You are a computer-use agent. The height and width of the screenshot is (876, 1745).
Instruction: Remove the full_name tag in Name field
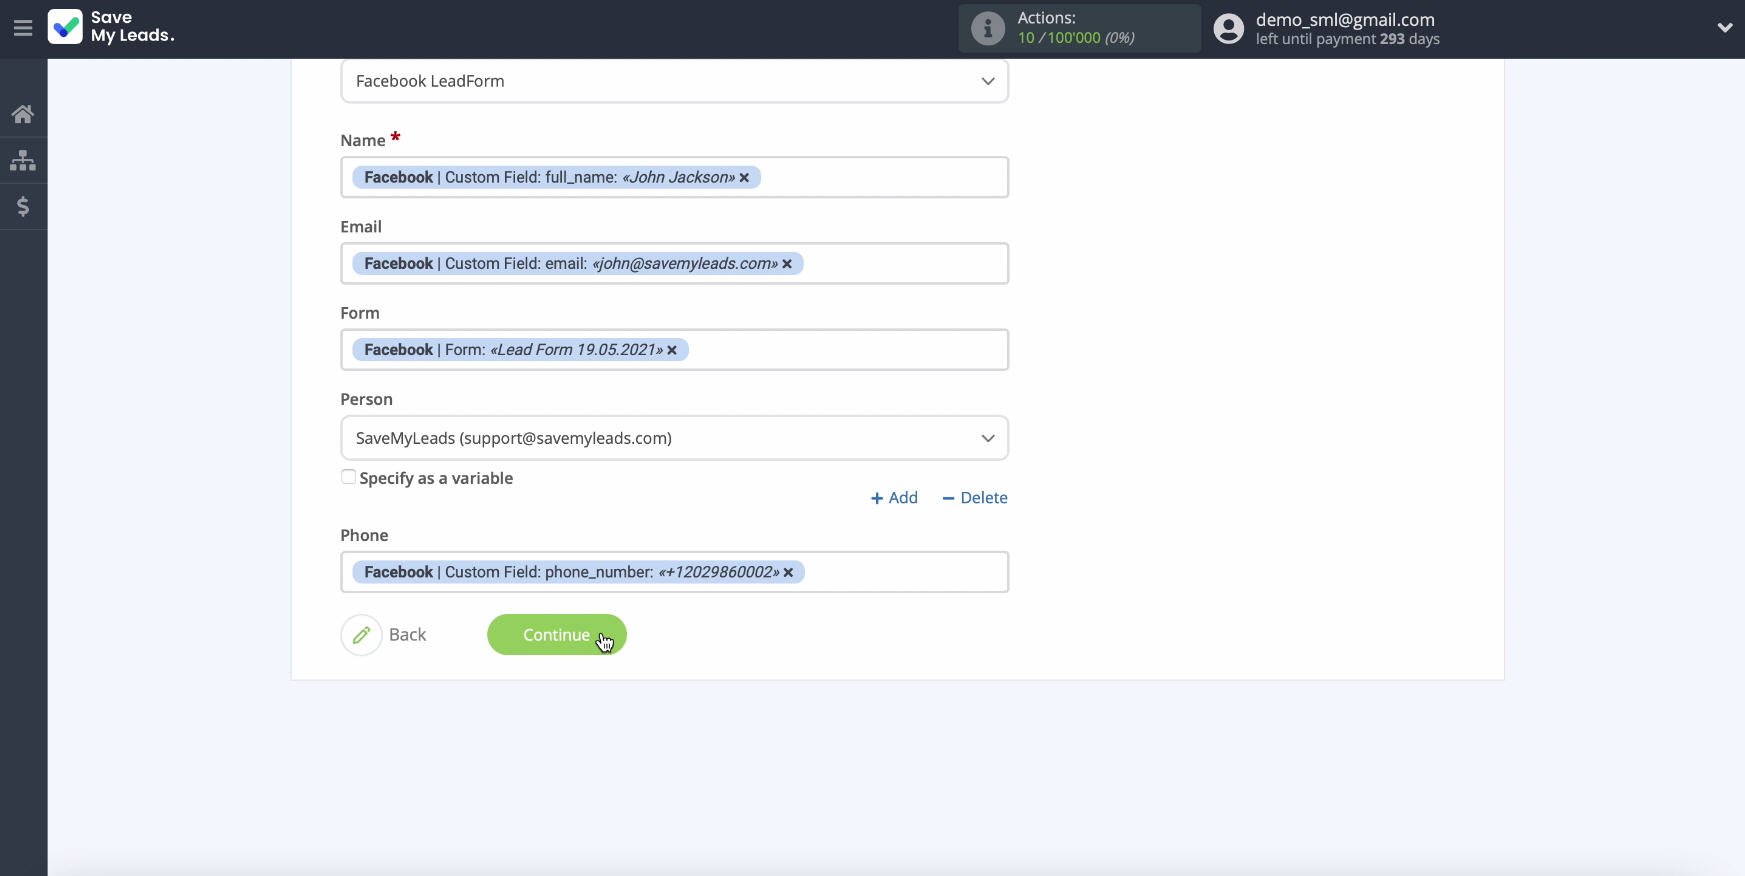click(744, 178)
